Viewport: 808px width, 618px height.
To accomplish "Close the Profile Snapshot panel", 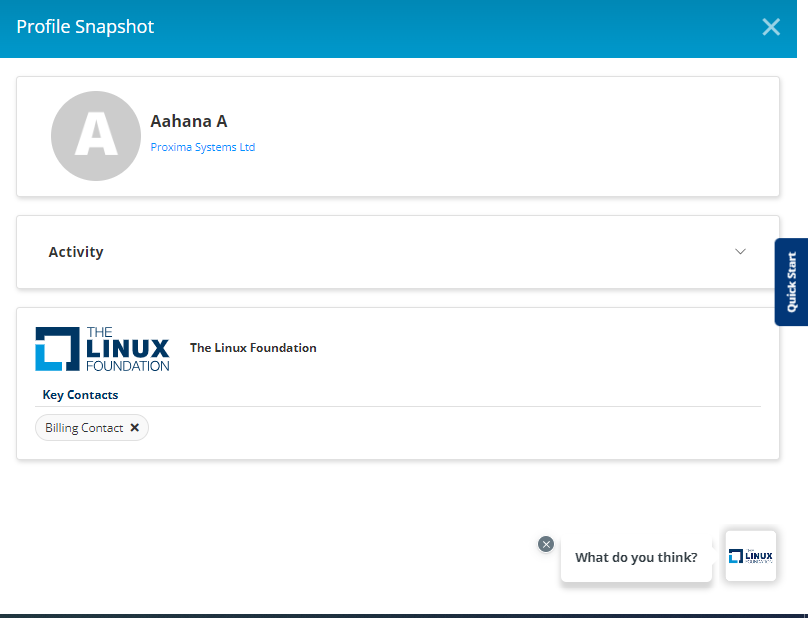I will pyautogui.click(x=771, y=27).
